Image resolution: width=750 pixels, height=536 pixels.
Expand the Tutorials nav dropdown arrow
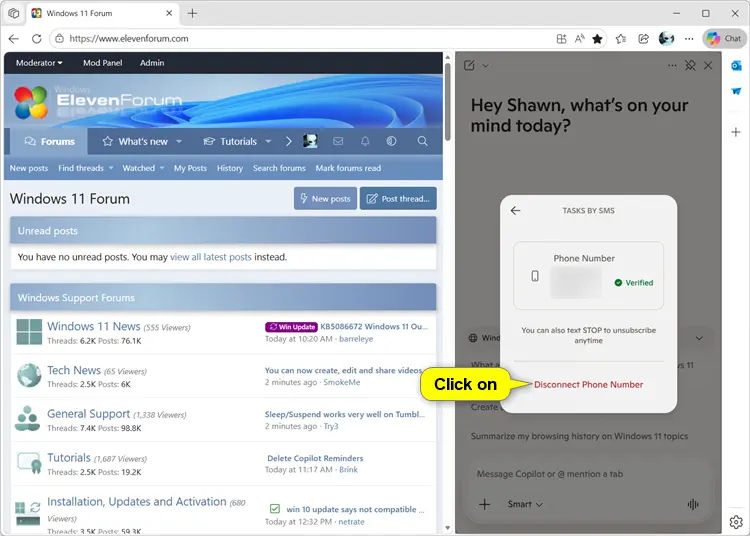tap(268, 142)
